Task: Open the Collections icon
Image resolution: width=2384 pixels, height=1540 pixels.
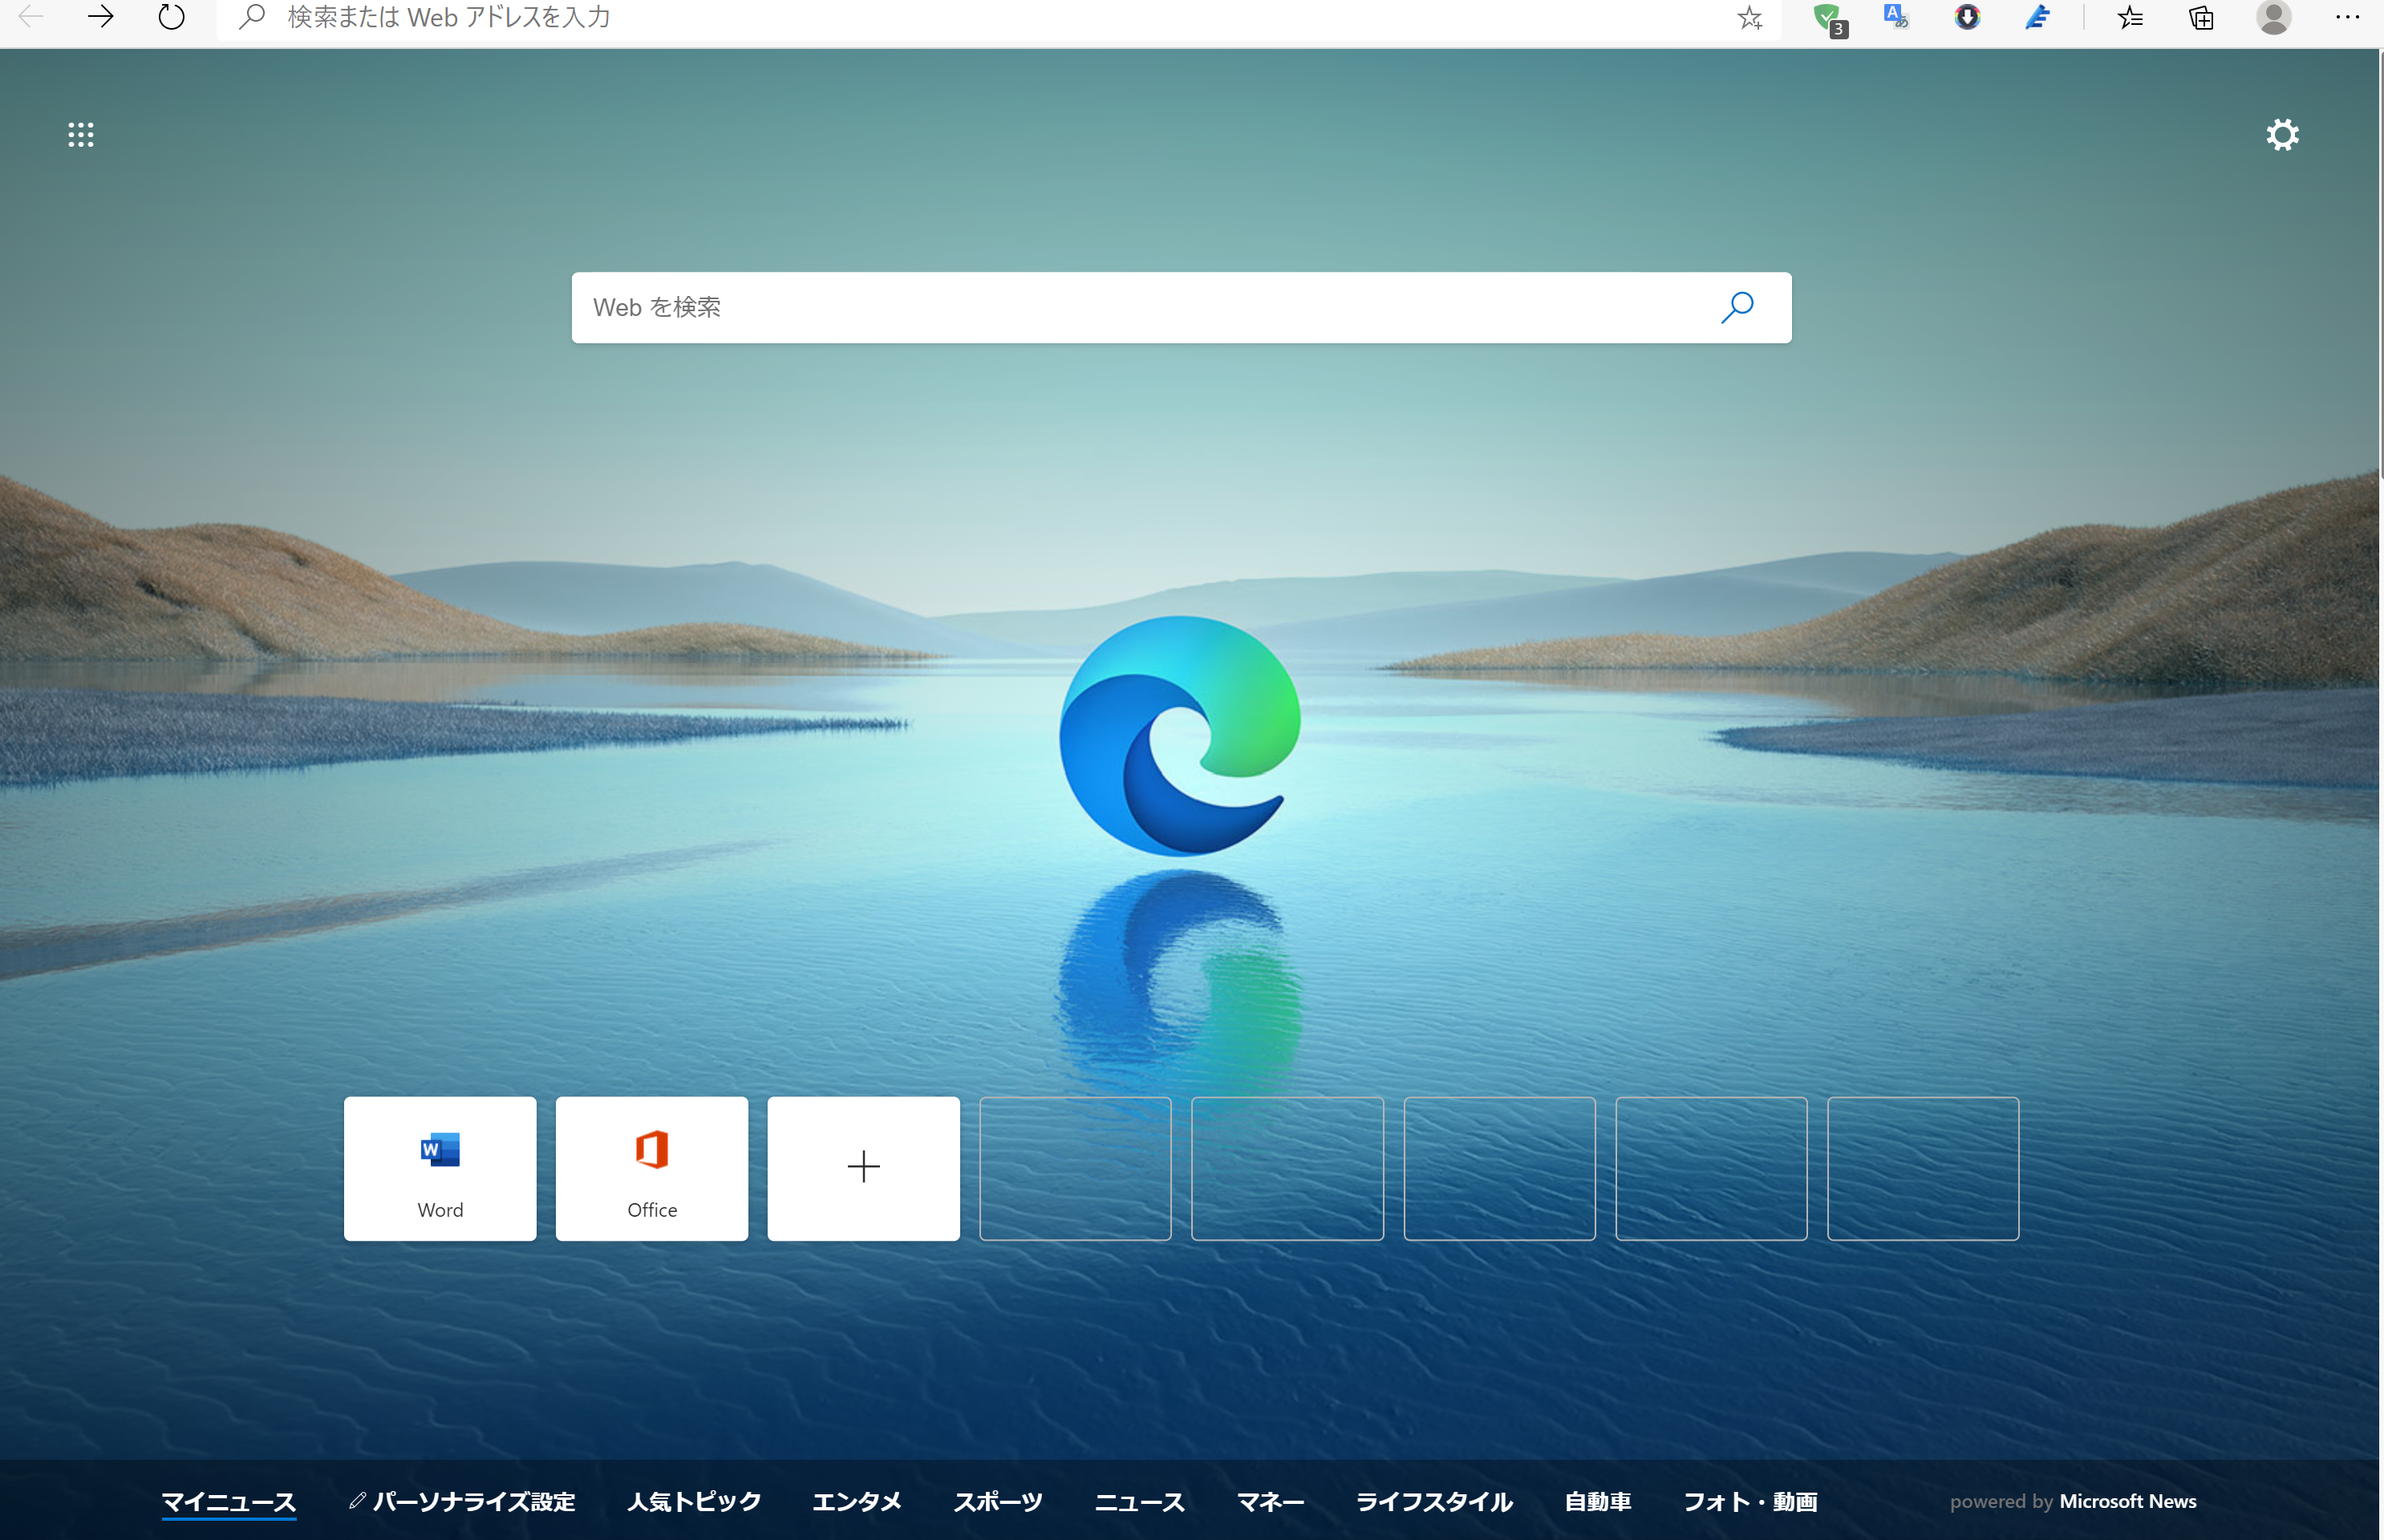Action: pos(2201,17)
